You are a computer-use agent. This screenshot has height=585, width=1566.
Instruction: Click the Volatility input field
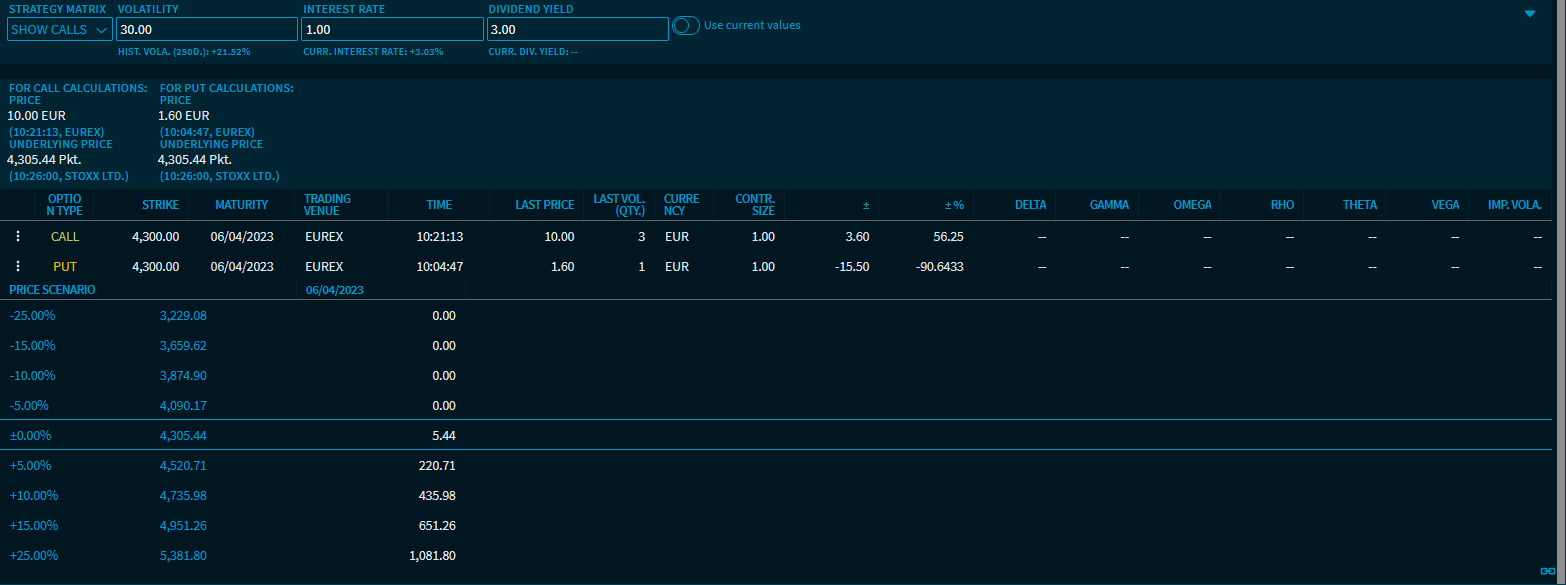point(206,30)
